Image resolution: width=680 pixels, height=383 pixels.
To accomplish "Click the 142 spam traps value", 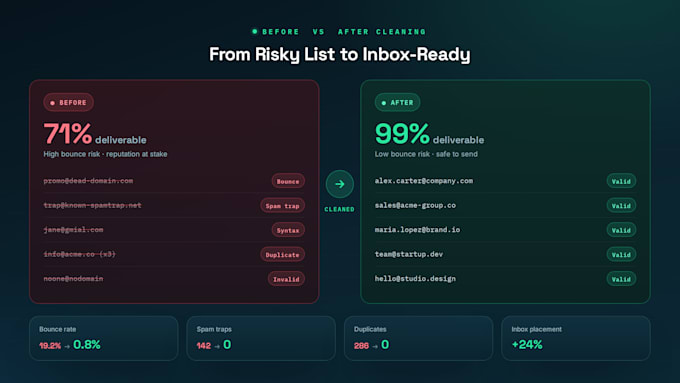I will pos(203,346).
